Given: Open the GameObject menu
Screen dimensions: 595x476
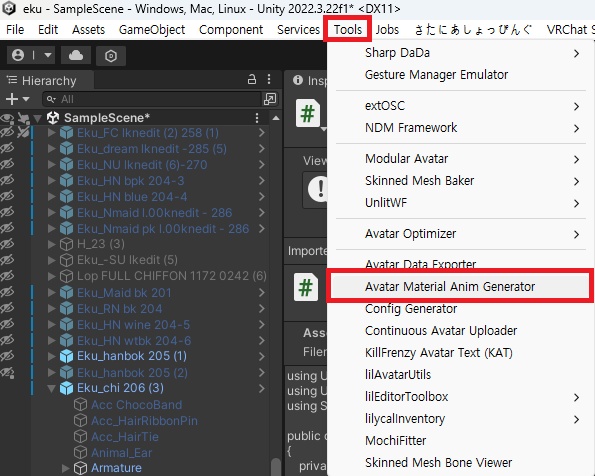Looking at the screenshot, I should 152,29.
